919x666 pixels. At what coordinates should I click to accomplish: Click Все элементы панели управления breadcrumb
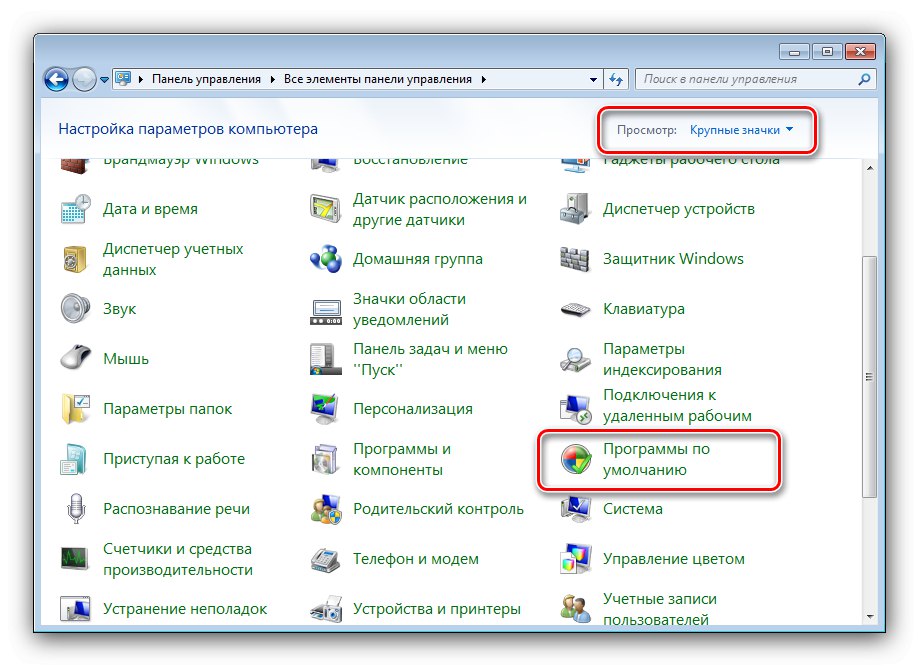378,79
